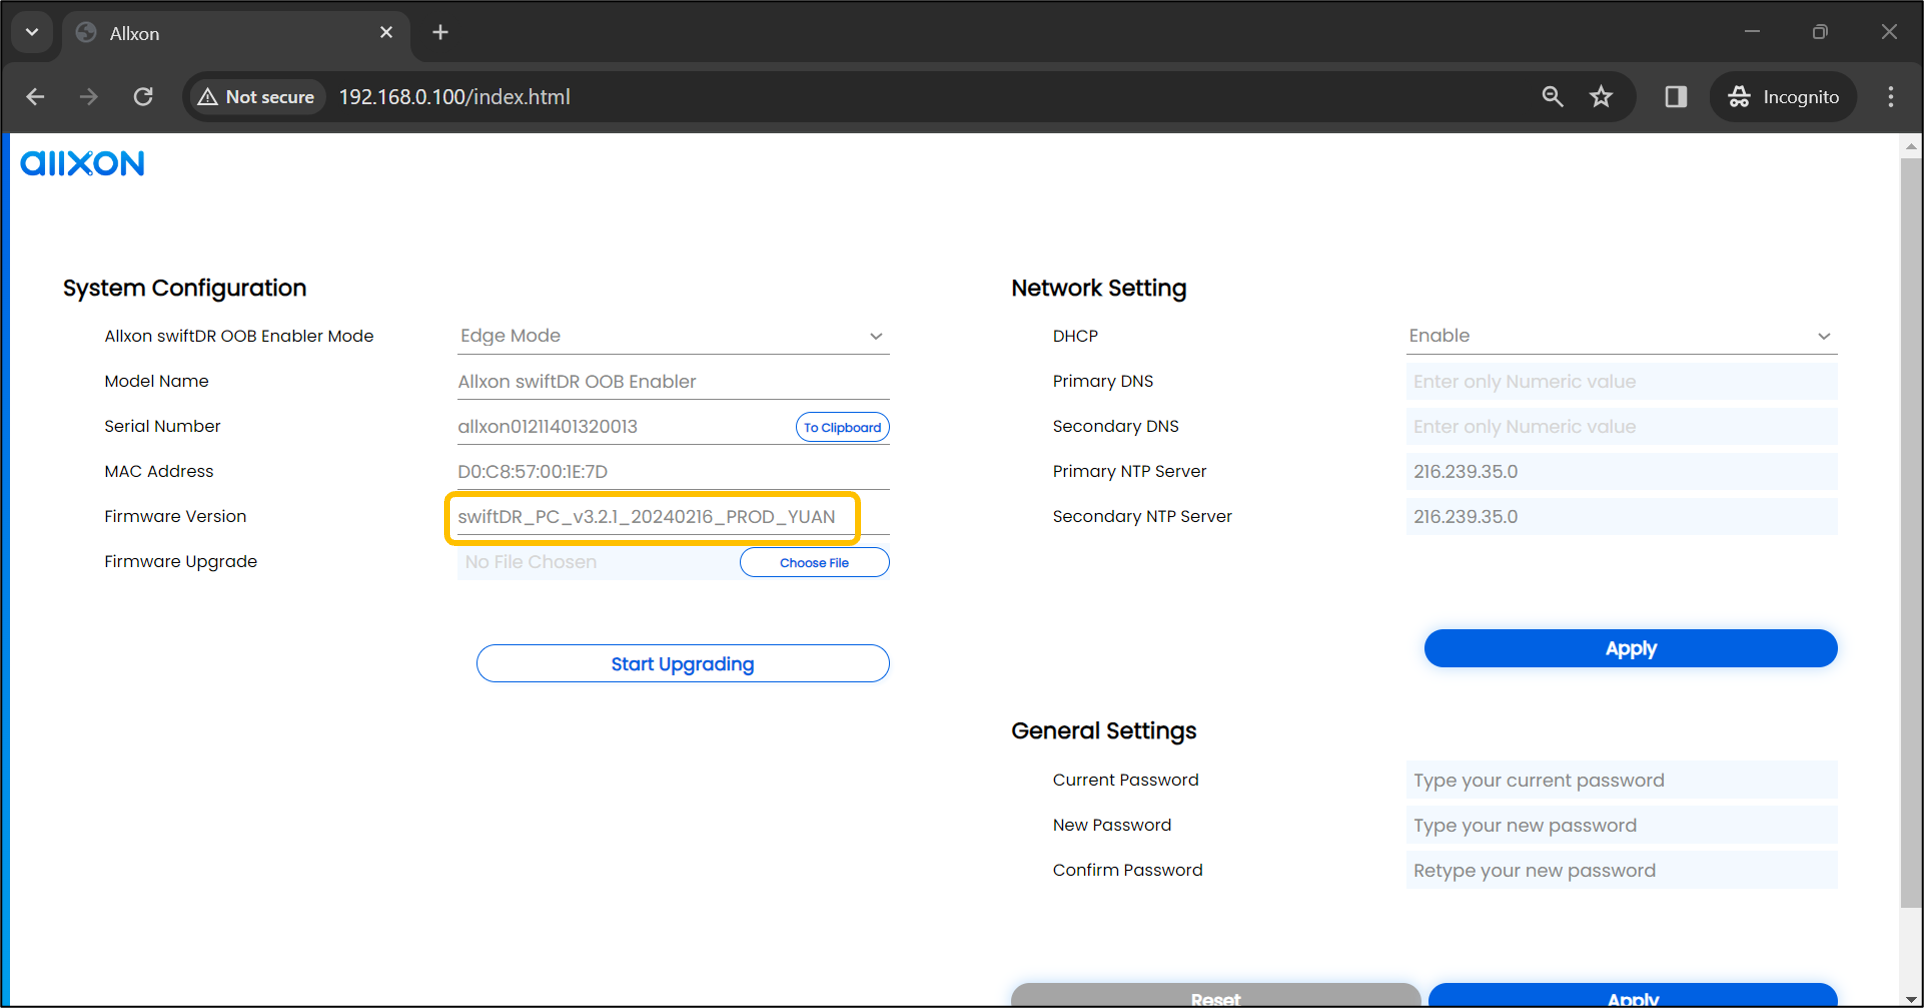The image size is (1924, 1008).
Task: Restore down the browser window
Action: tap(1820, 32)
